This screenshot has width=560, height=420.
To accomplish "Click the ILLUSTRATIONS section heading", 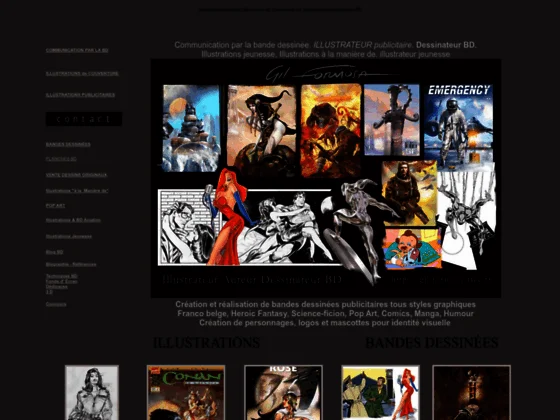I will [206, 343].
